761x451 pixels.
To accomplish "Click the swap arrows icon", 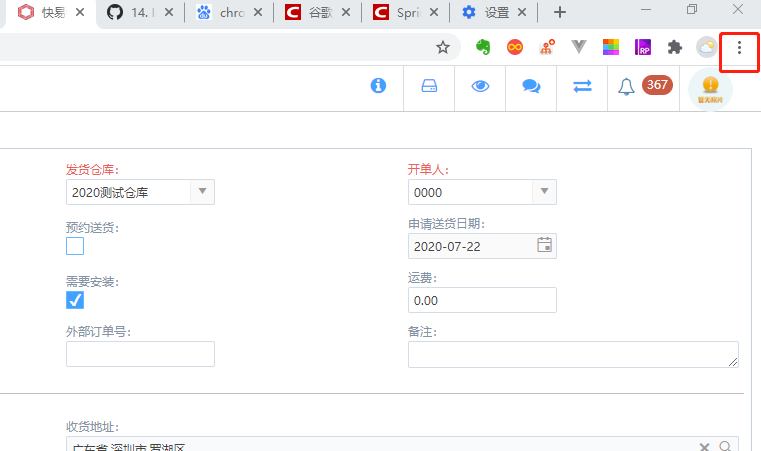I will click(x=582, y=87).
